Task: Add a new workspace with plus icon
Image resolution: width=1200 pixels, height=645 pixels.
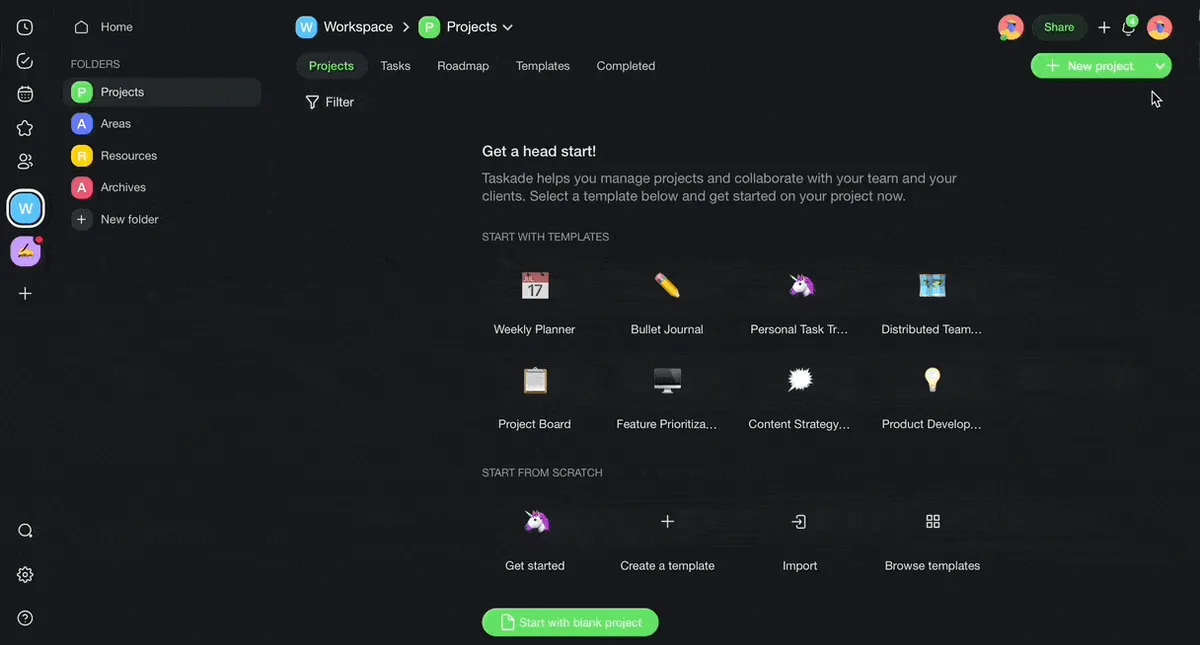Action: pos(25,293)
